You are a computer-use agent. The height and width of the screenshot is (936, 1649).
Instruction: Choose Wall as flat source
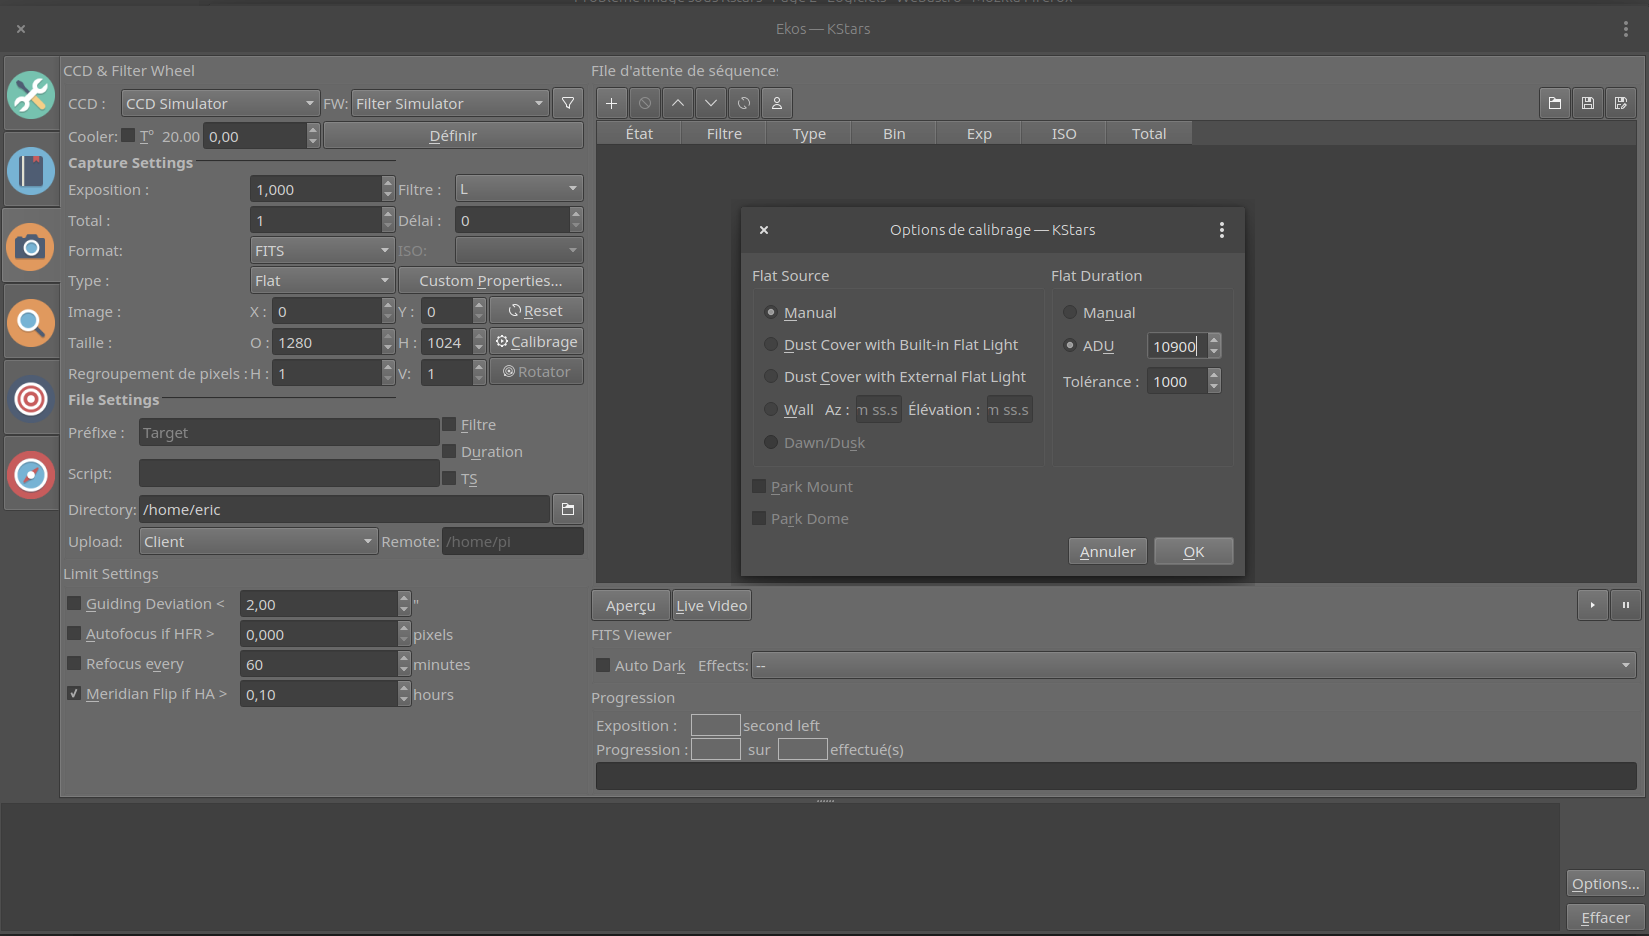point(771,409)
